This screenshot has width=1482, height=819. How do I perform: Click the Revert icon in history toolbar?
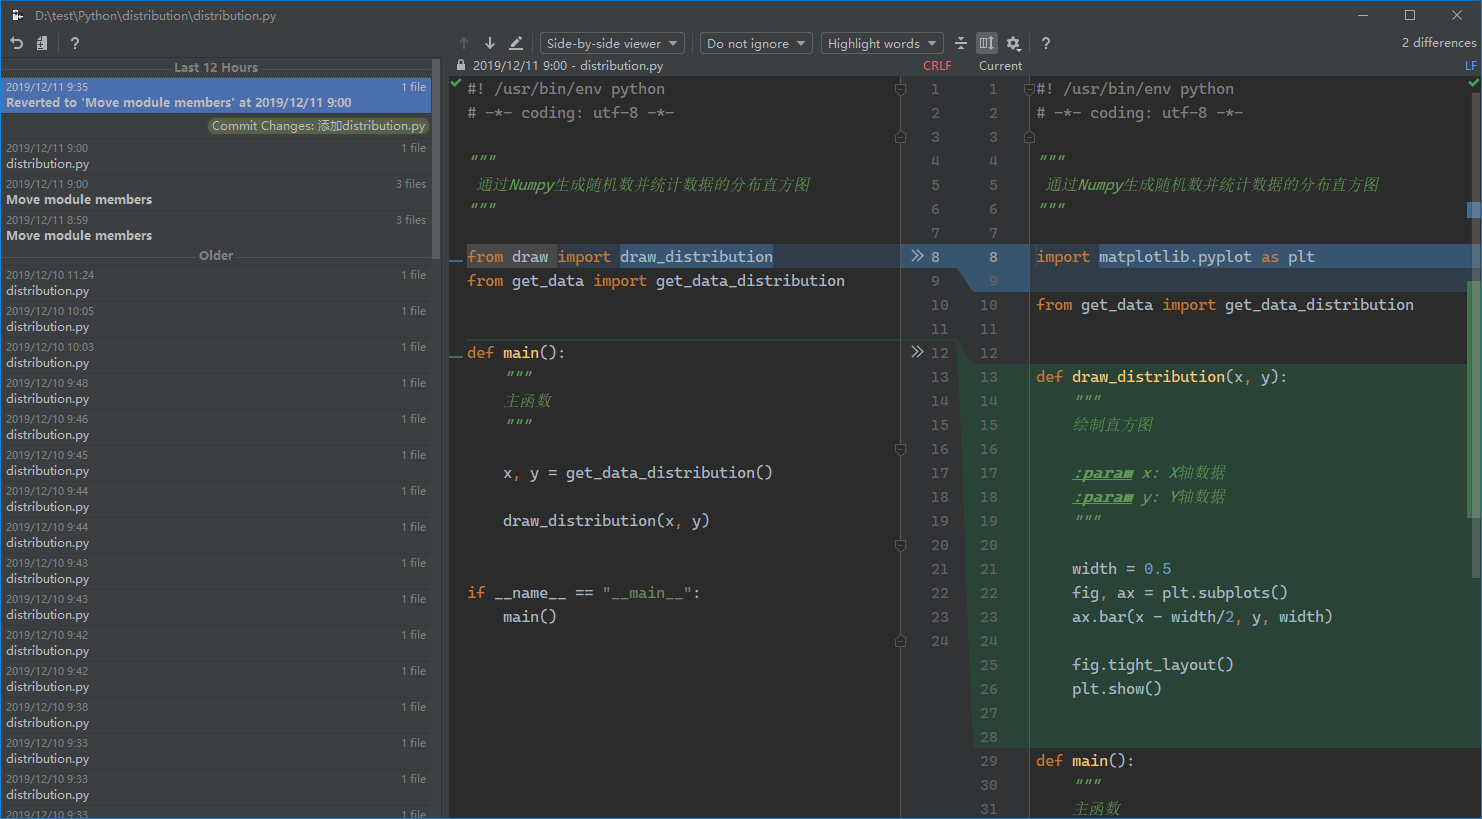(17, 43)
